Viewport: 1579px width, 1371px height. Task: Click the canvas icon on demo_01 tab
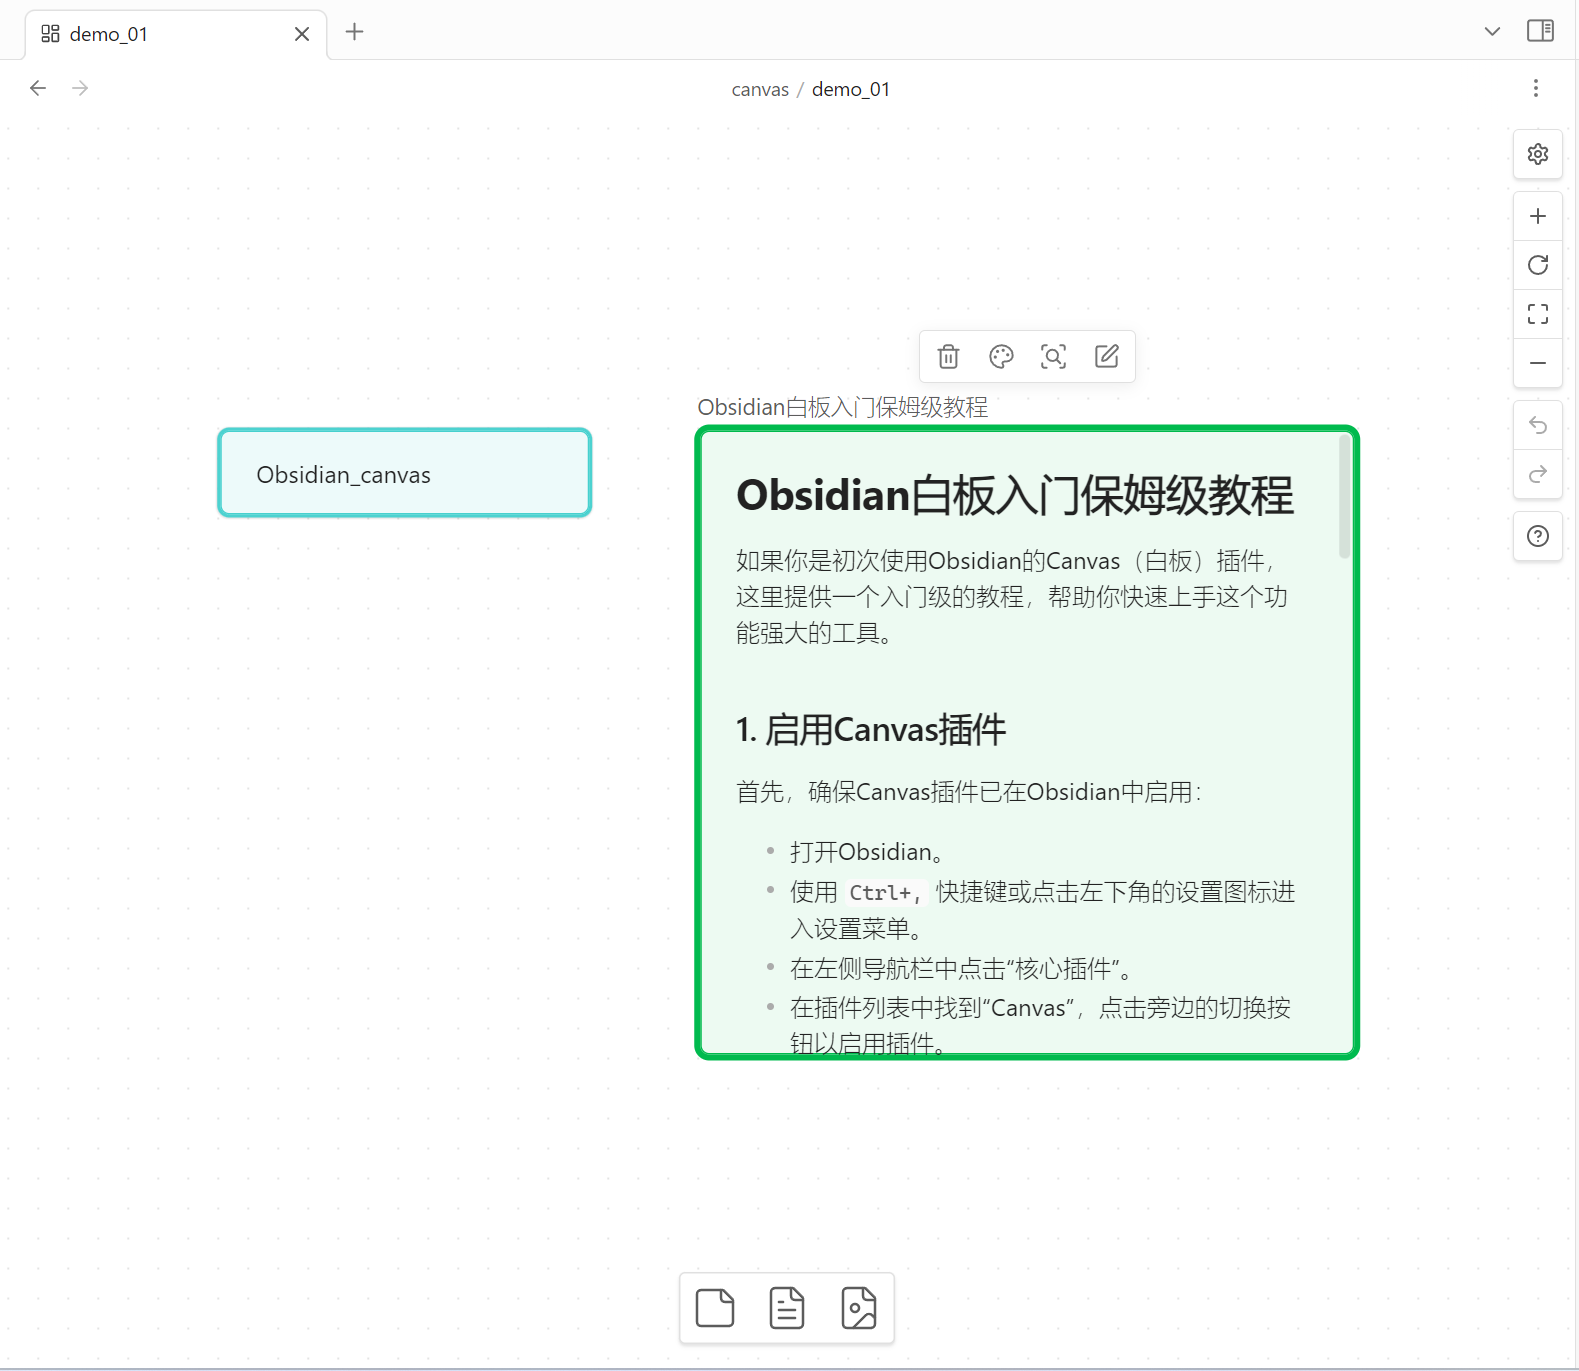50,34
